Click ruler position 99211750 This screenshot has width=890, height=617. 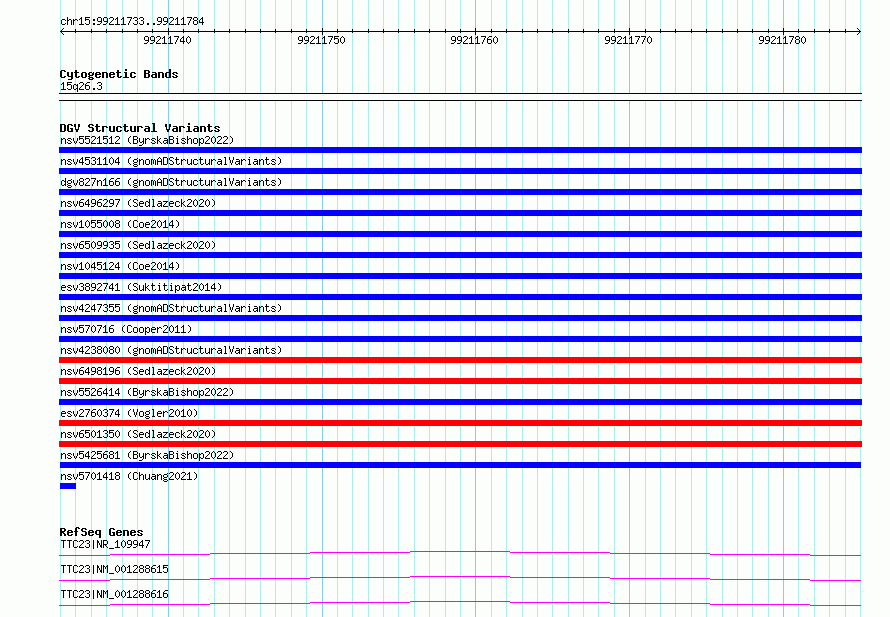[321, 40]
